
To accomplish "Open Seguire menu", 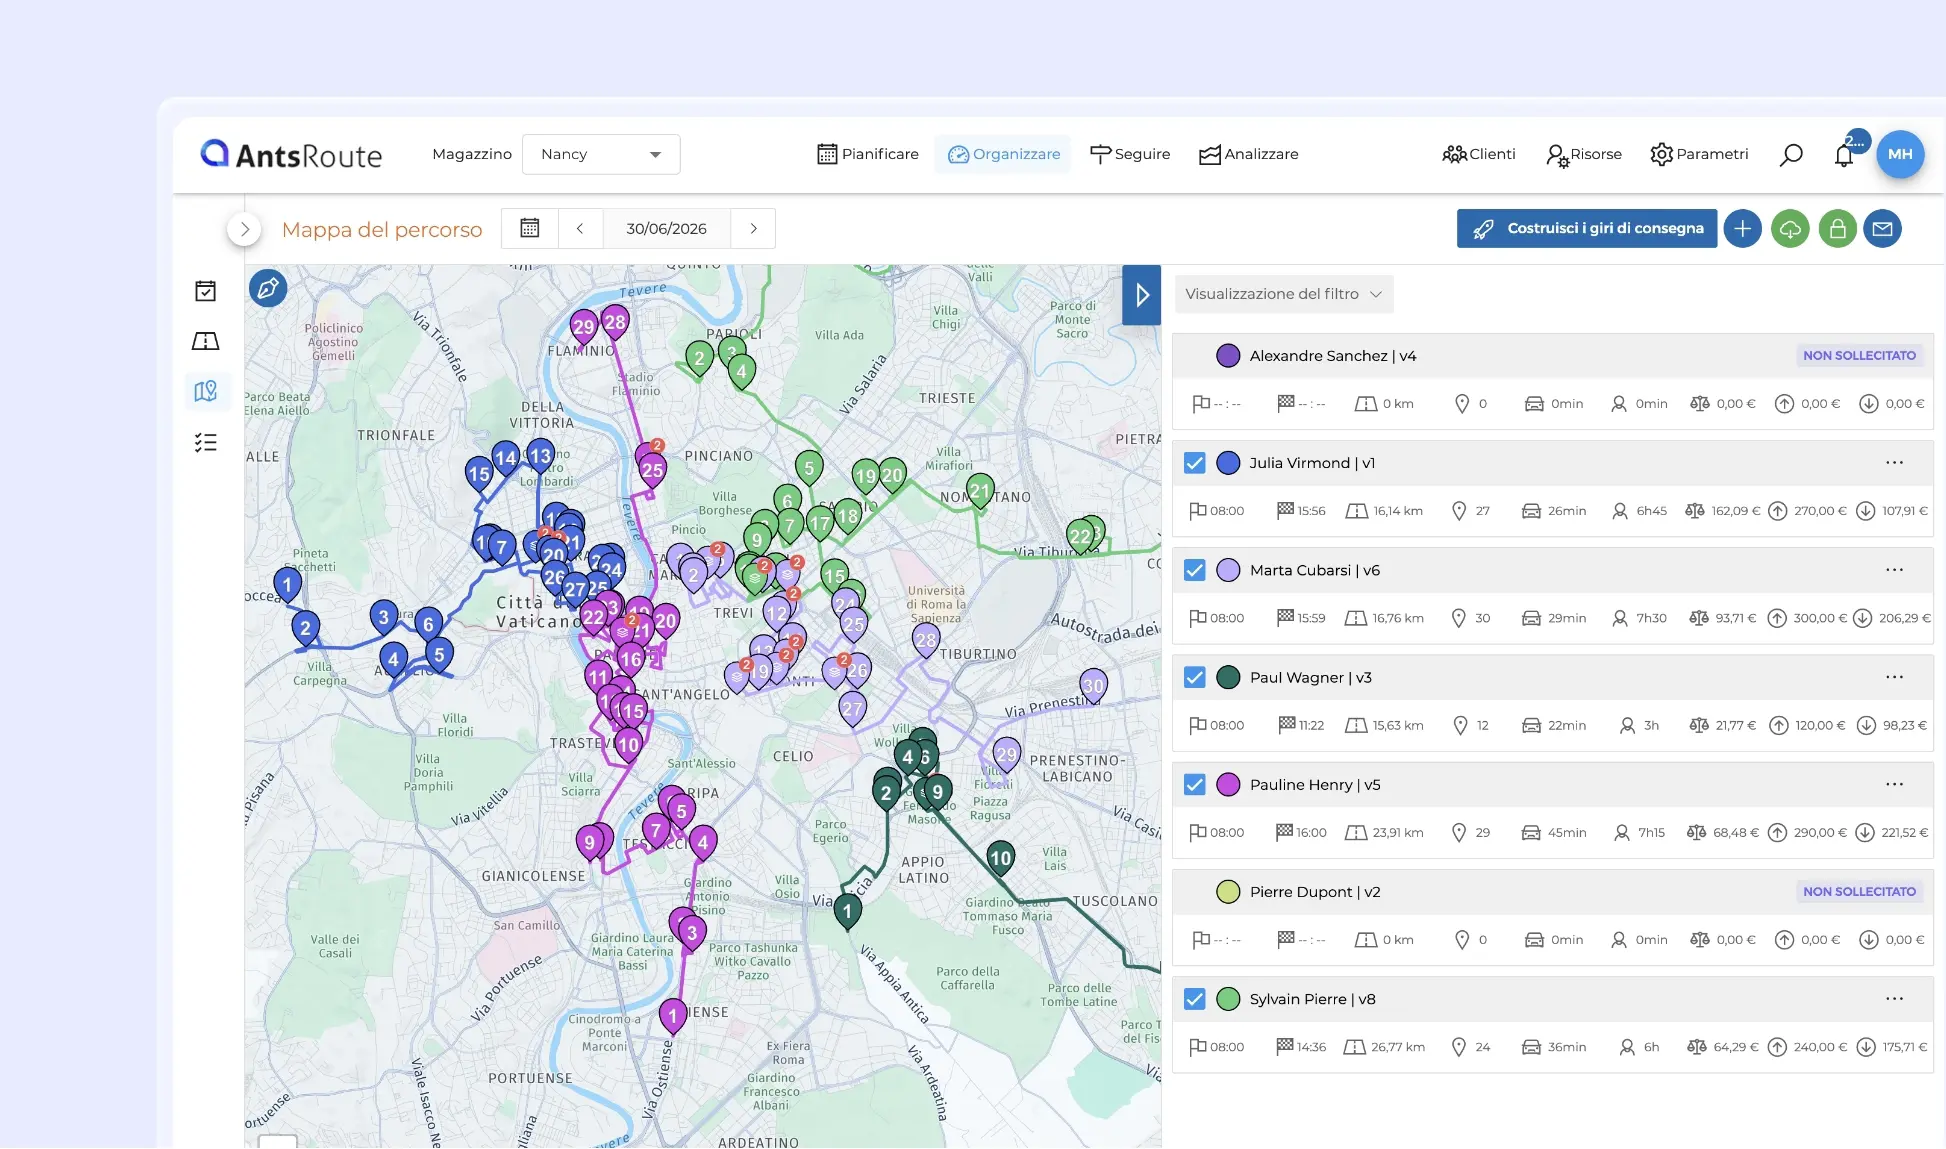I will [1130, 154].
